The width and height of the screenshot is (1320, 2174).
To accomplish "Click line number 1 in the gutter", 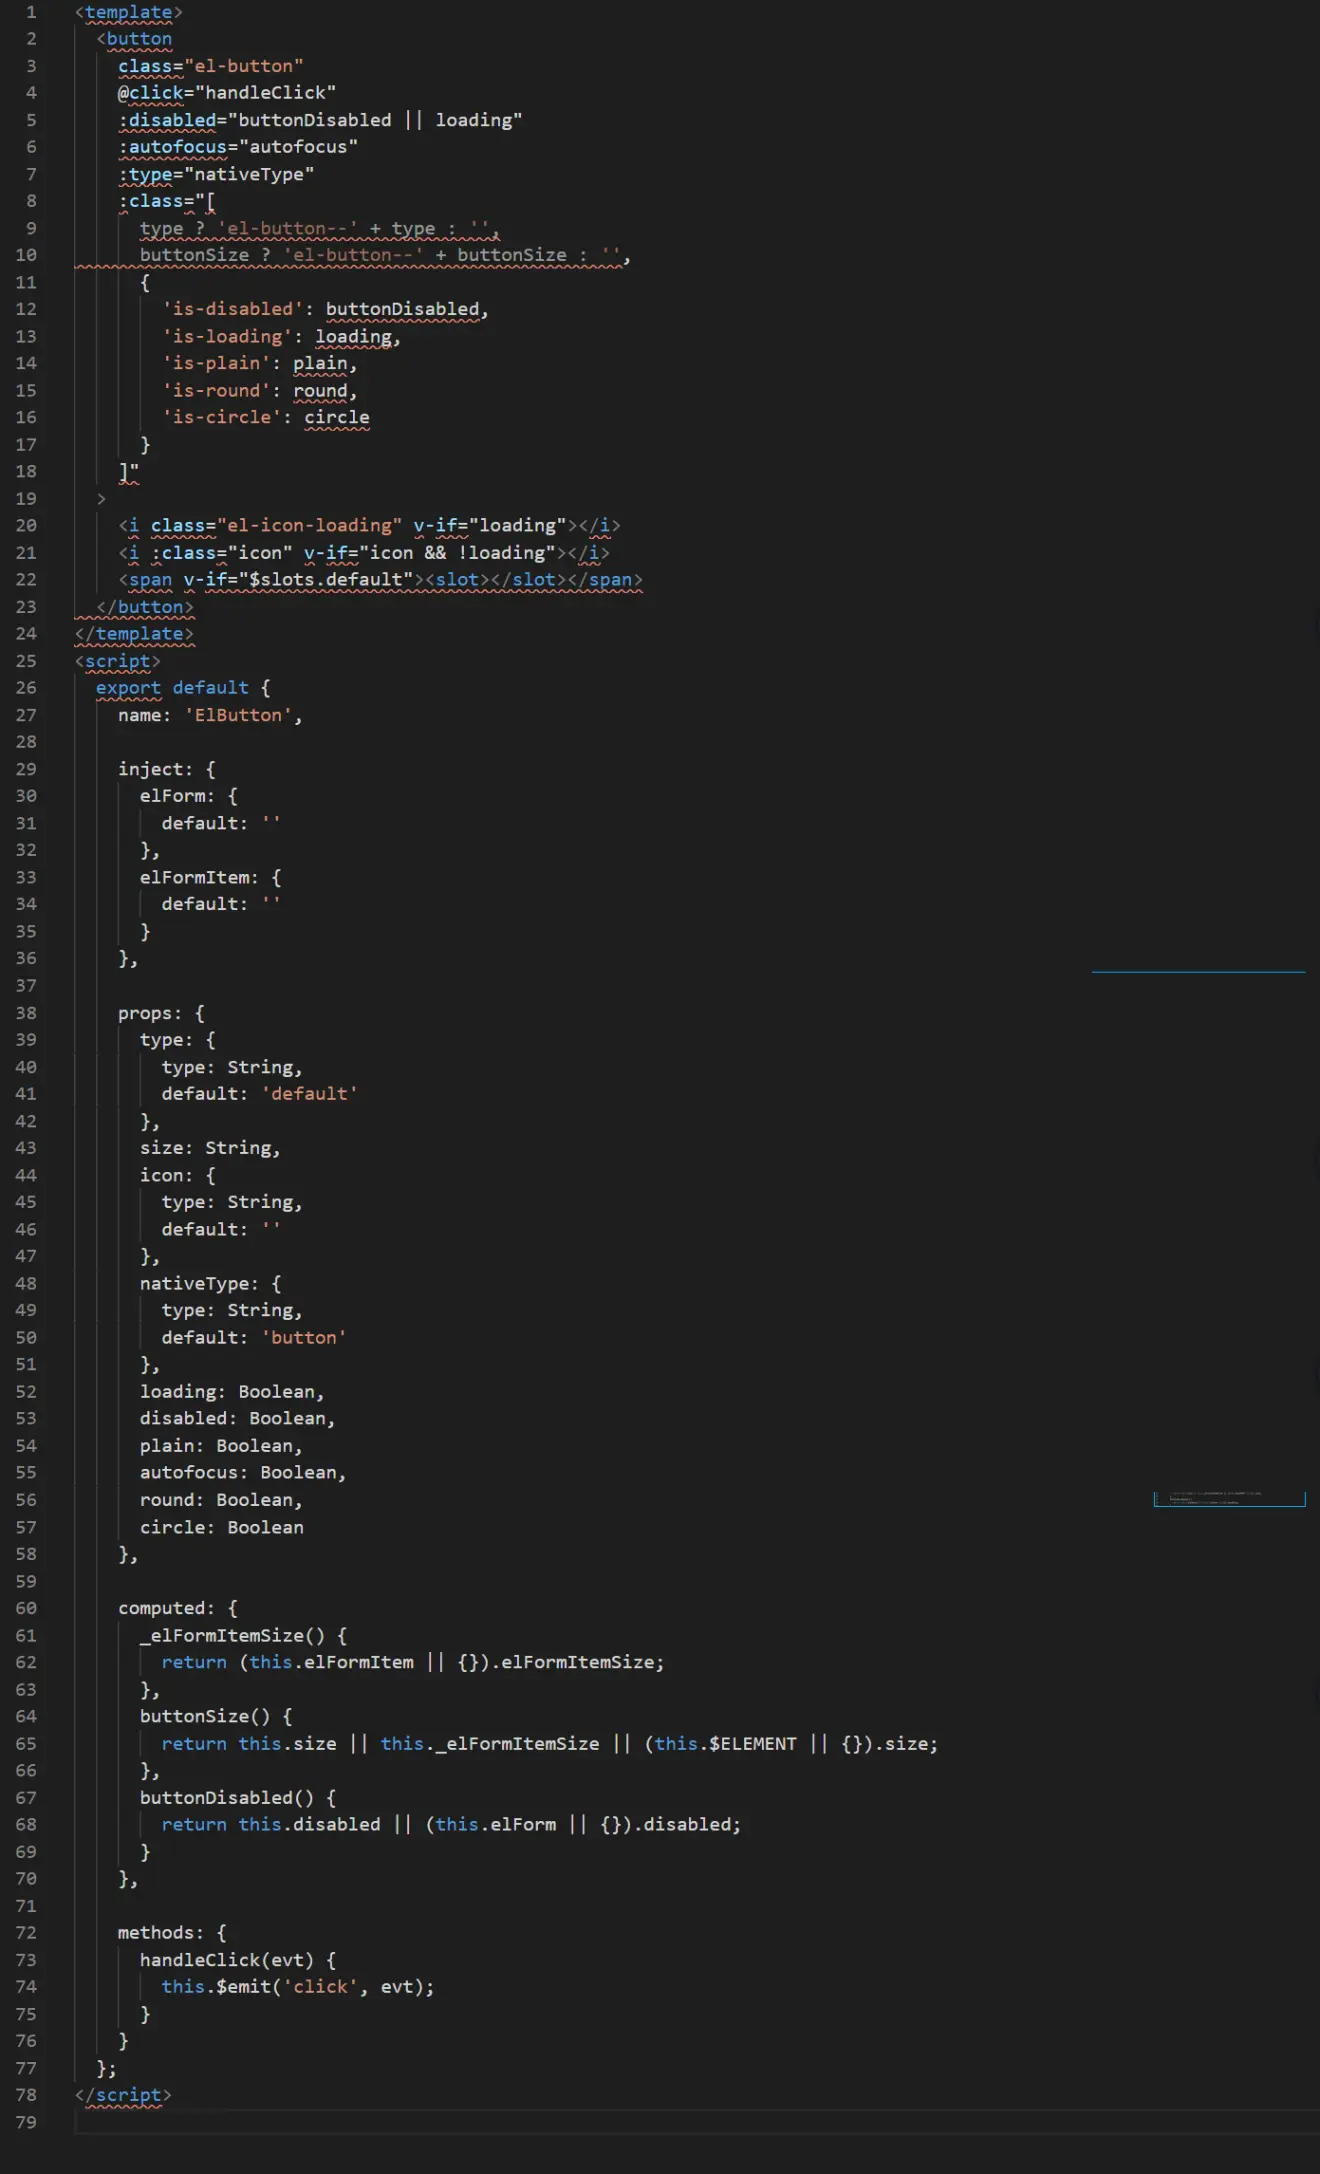I will coord(31,12).
